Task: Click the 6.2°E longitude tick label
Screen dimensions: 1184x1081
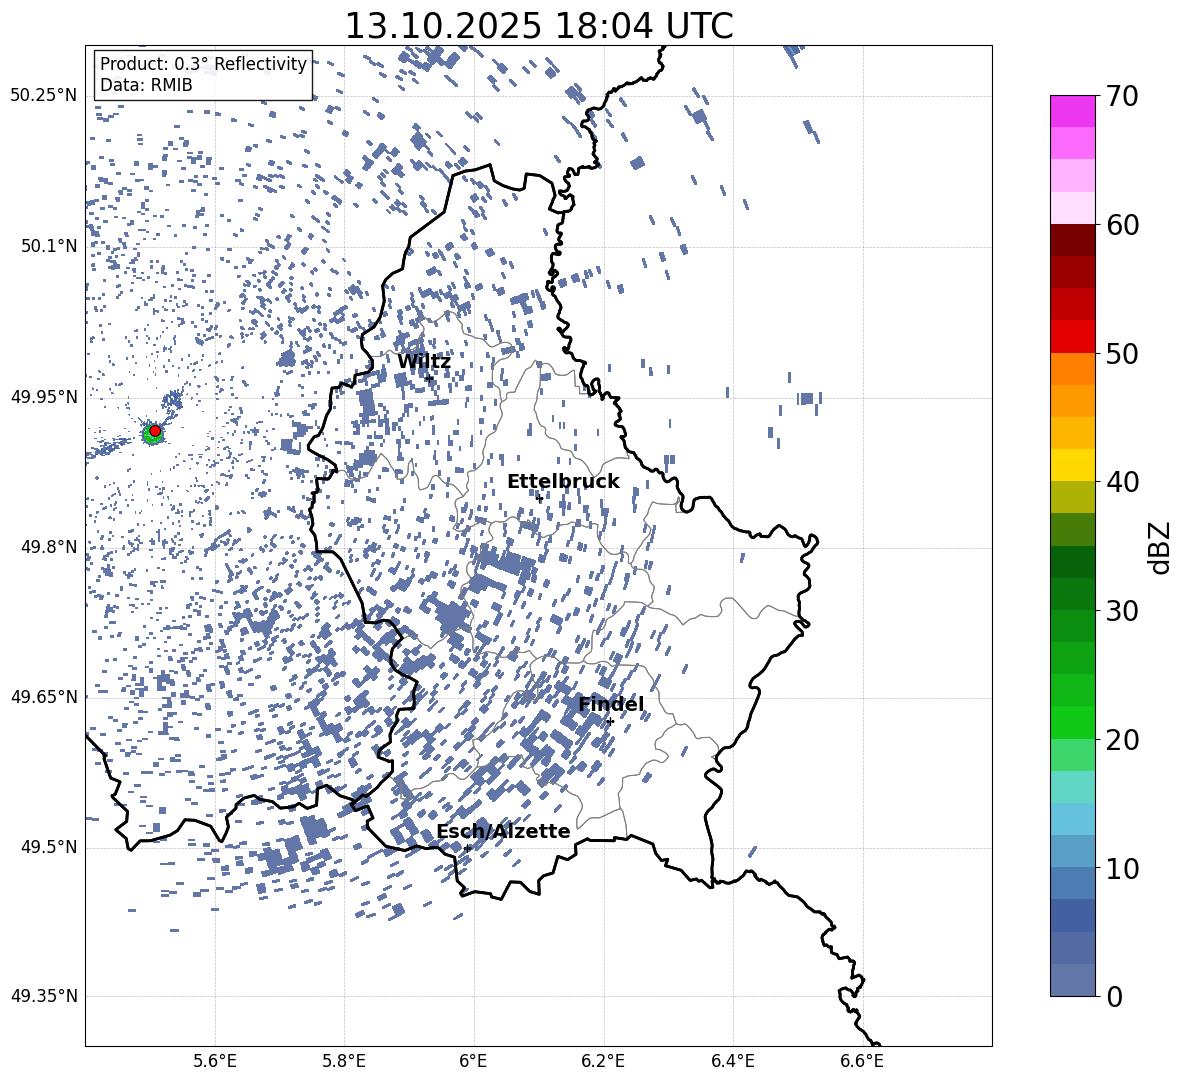Action: click(603, 1060)
